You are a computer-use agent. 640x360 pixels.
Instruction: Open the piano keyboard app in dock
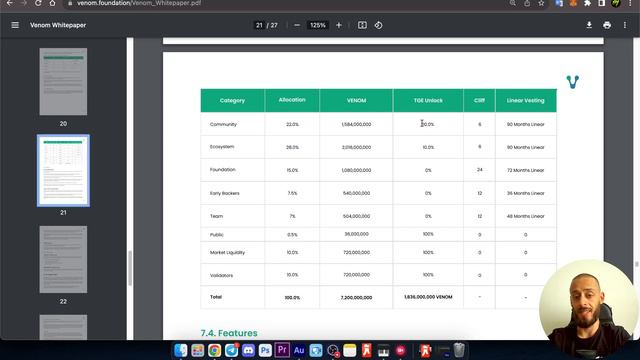[383, 350]
